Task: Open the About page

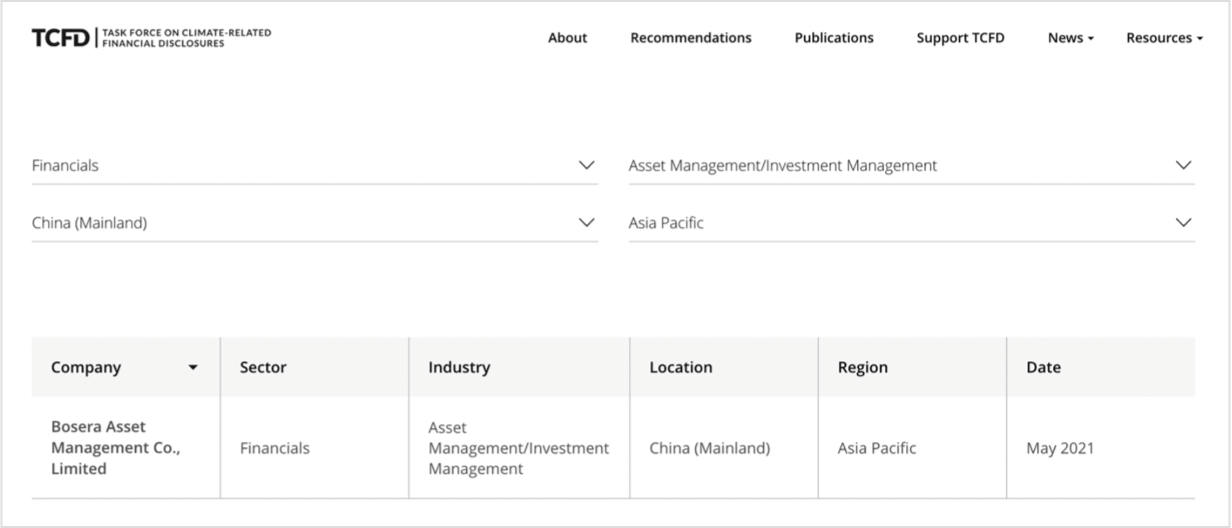Action: (567, 38)
